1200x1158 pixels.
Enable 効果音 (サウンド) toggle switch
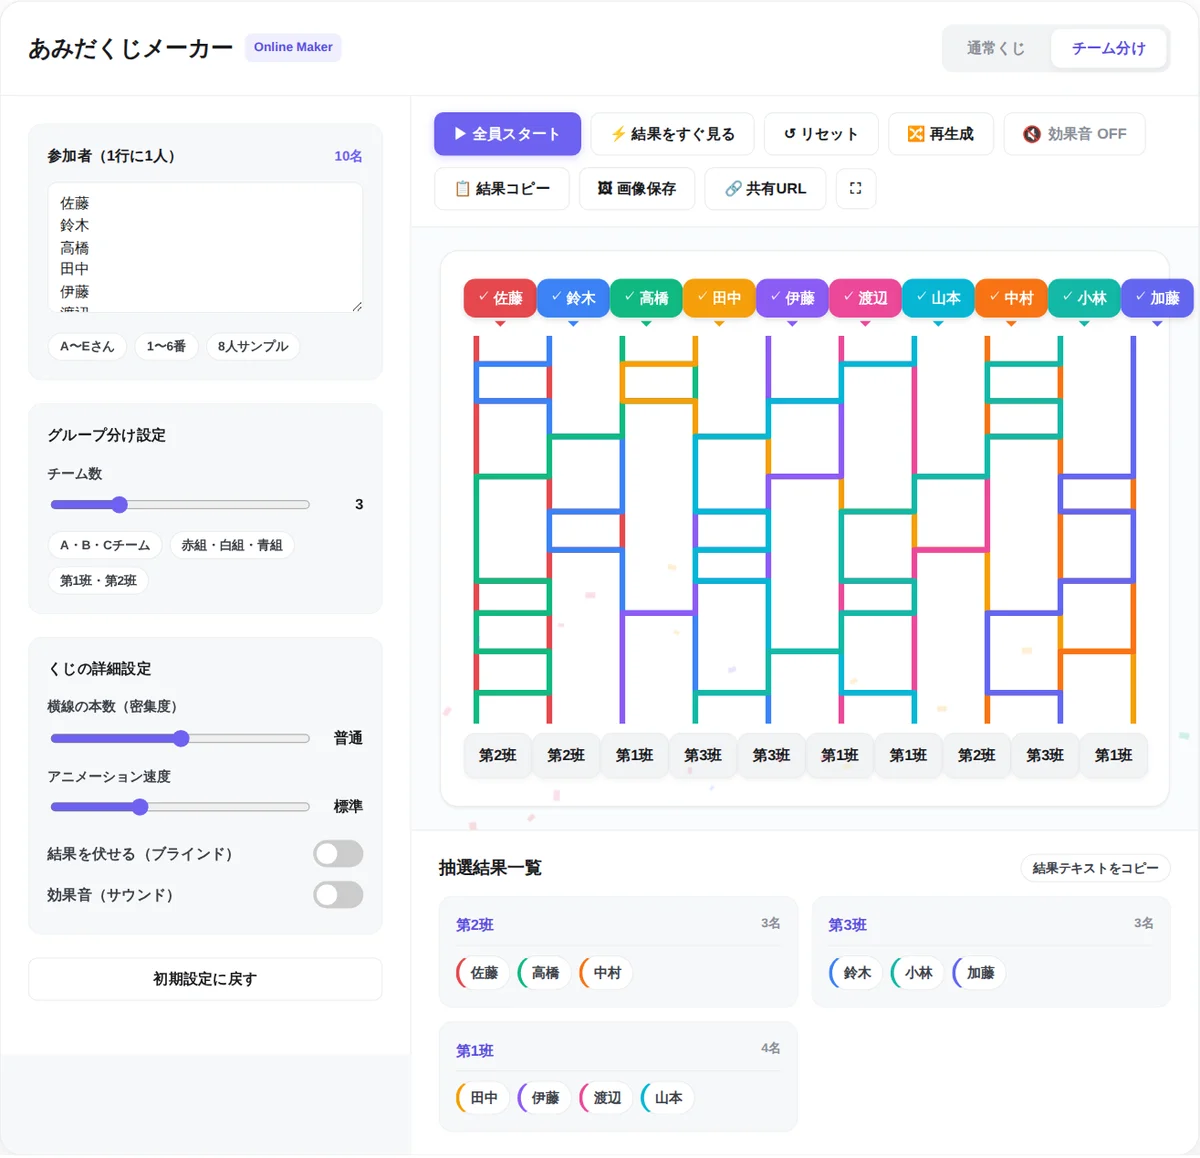338,894
